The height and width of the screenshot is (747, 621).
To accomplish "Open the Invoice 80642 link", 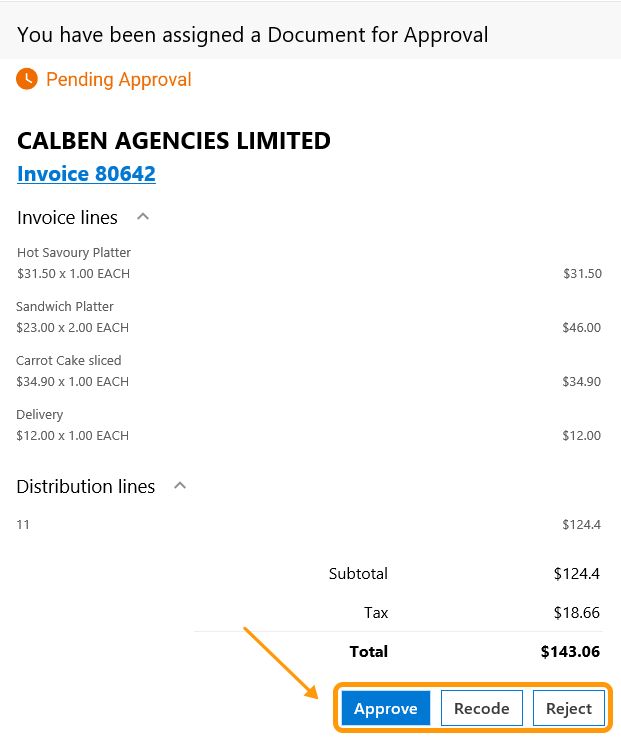I will (86, 174).
